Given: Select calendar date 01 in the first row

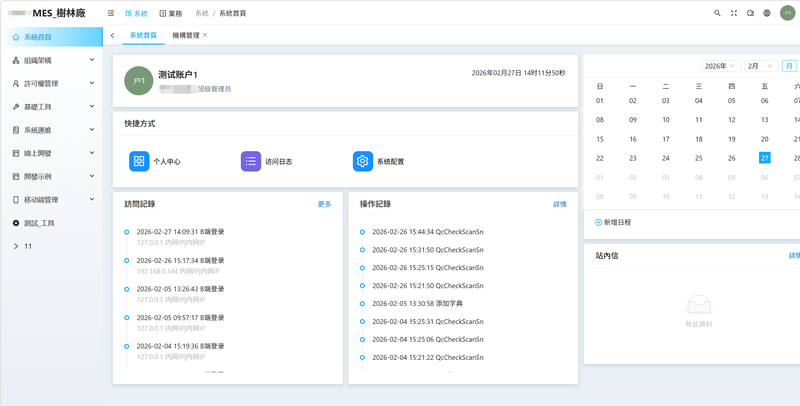Looking at the screenshot, I should (x=599, y=101).
